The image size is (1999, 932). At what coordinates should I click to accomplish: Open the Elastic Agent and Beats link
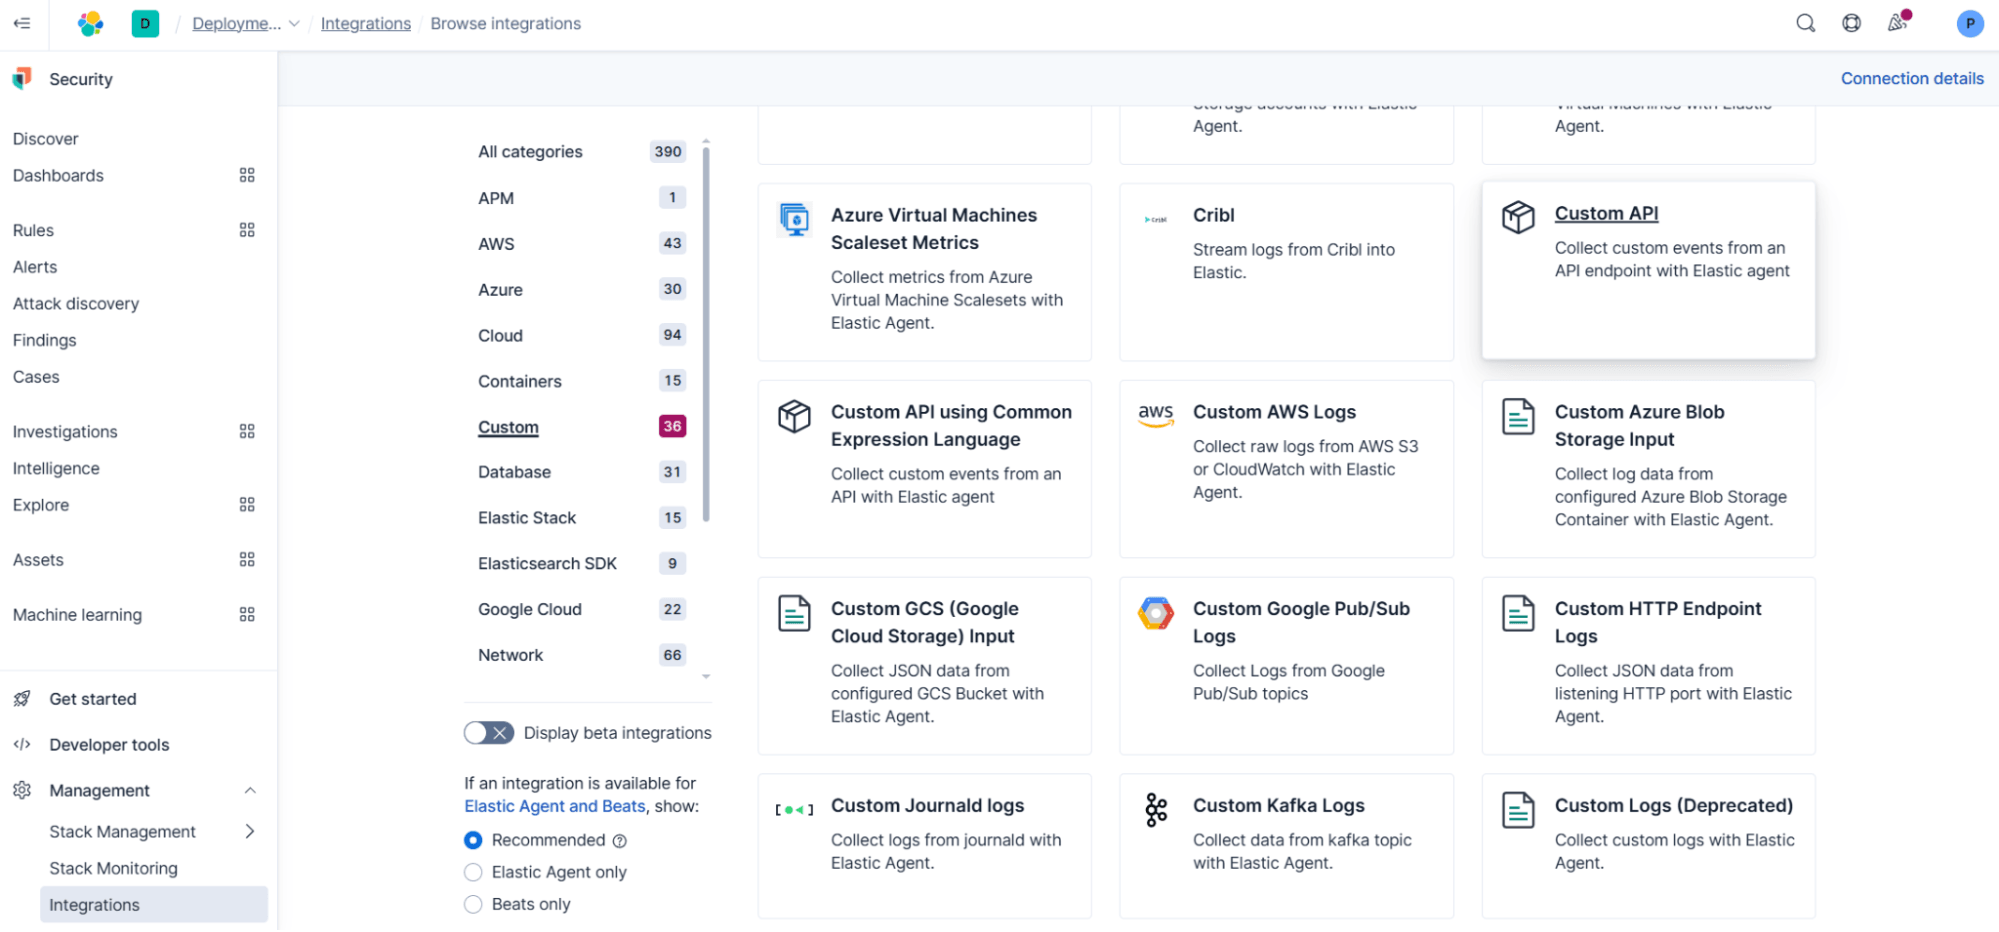pos(554,806)
